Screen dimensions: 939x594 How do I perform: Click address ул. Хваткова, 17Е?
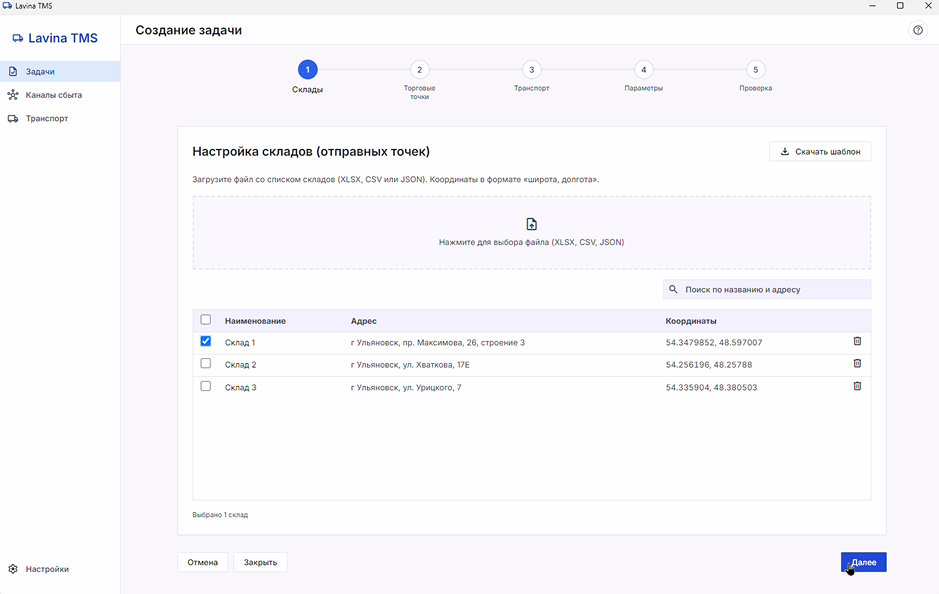point(410,365)
